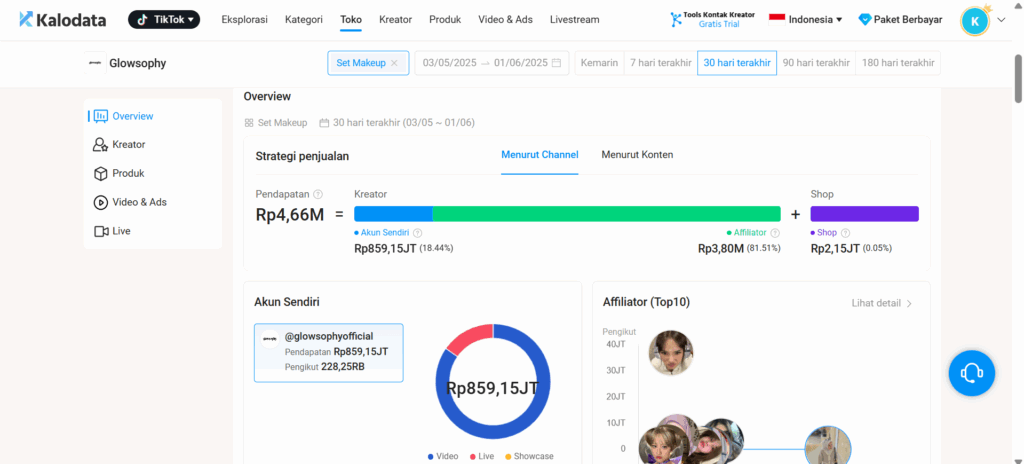Click the Live camera sidebar icon

[101, 231]
